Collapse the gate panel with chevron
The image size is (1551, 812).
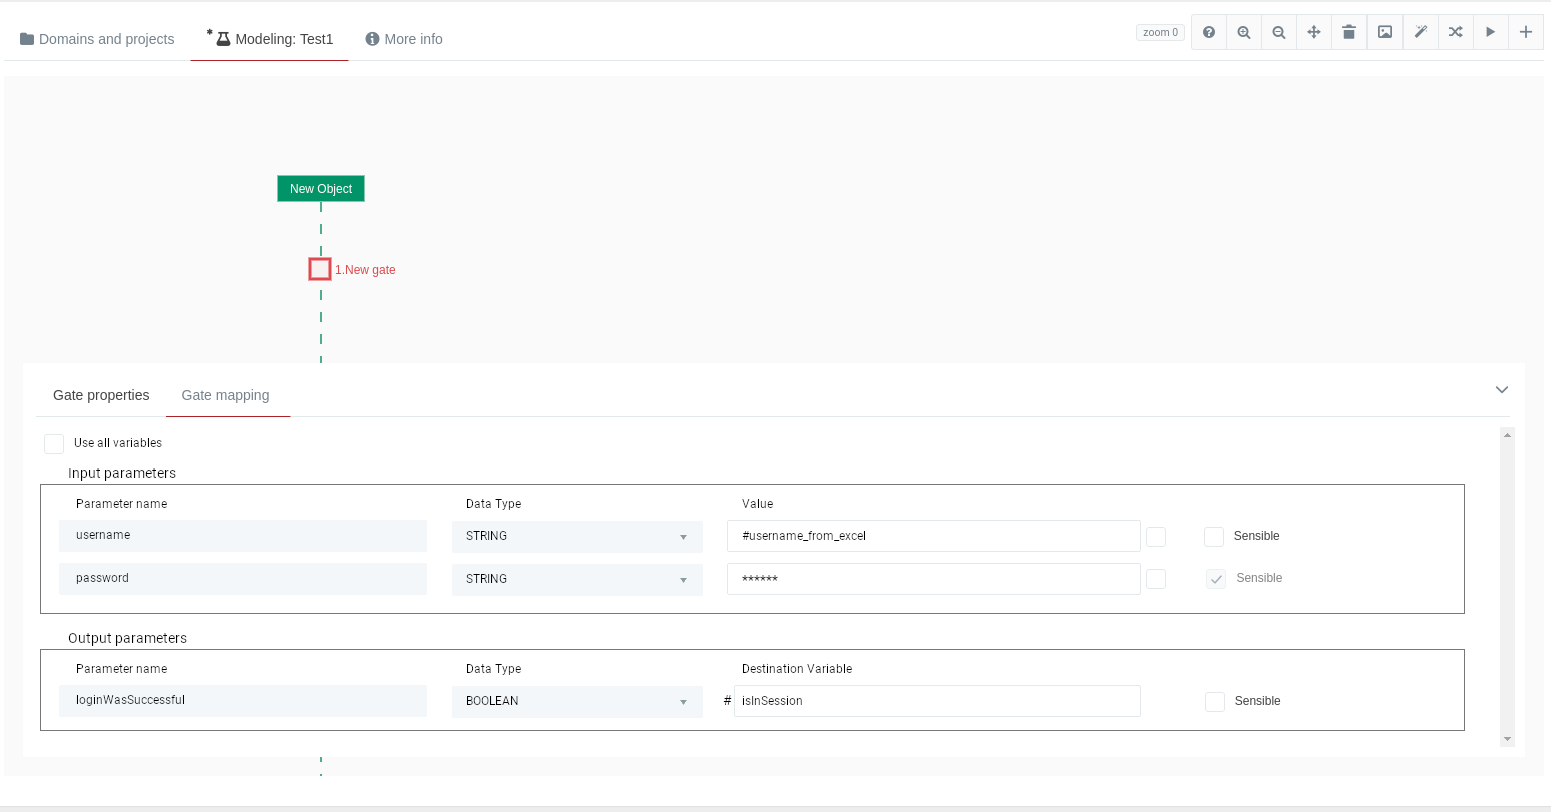[1501, 390]
